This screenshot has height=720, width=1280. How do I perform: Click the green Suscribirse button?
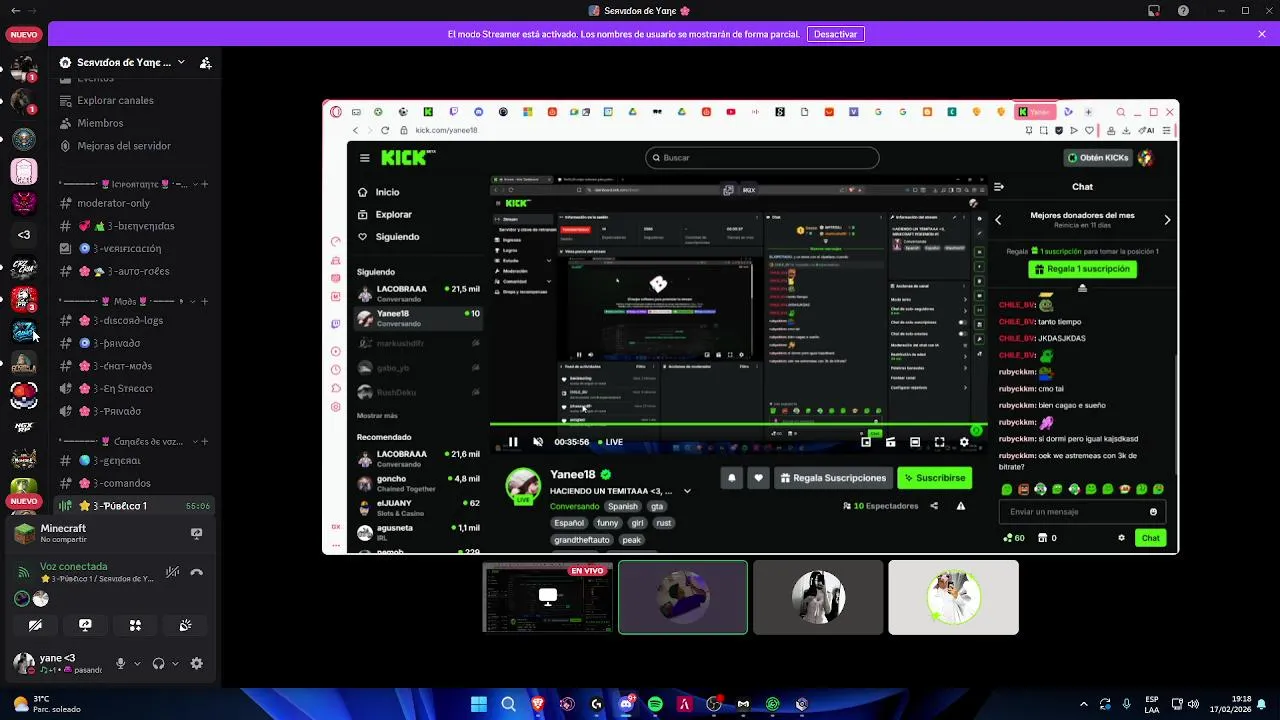(x=935, y=478)
